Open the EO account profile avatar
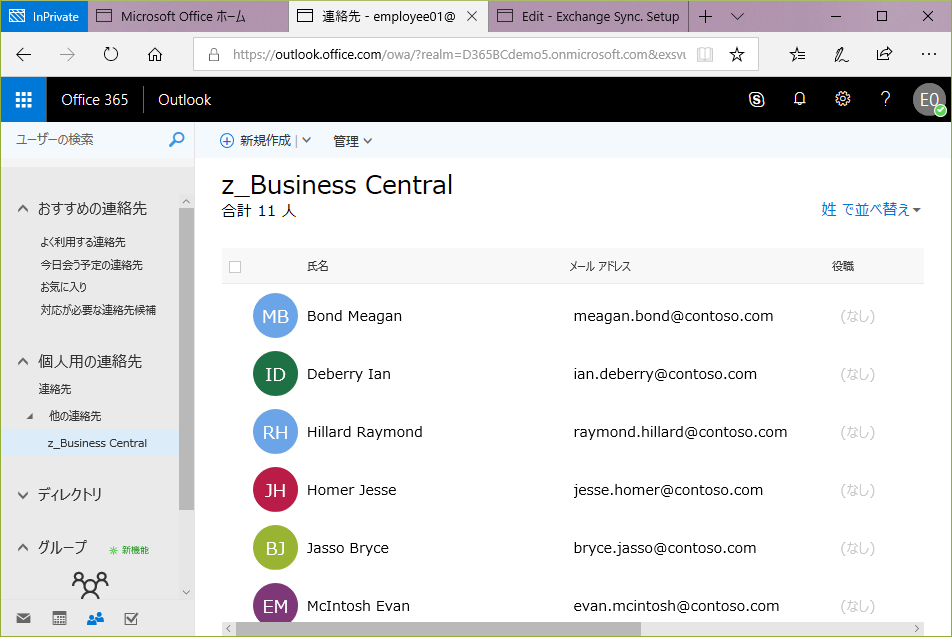Image resolution: width=952 pixels, height=637 pixels. [929, 100]
